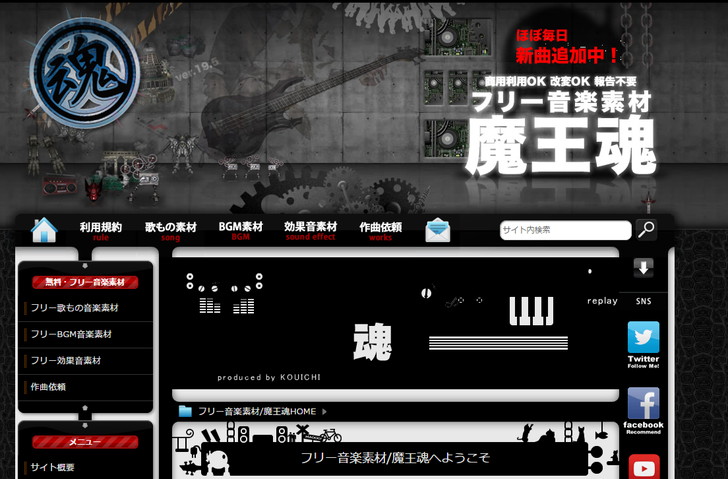Click the blue folder breadcrumb icon

tap(185, 411)
